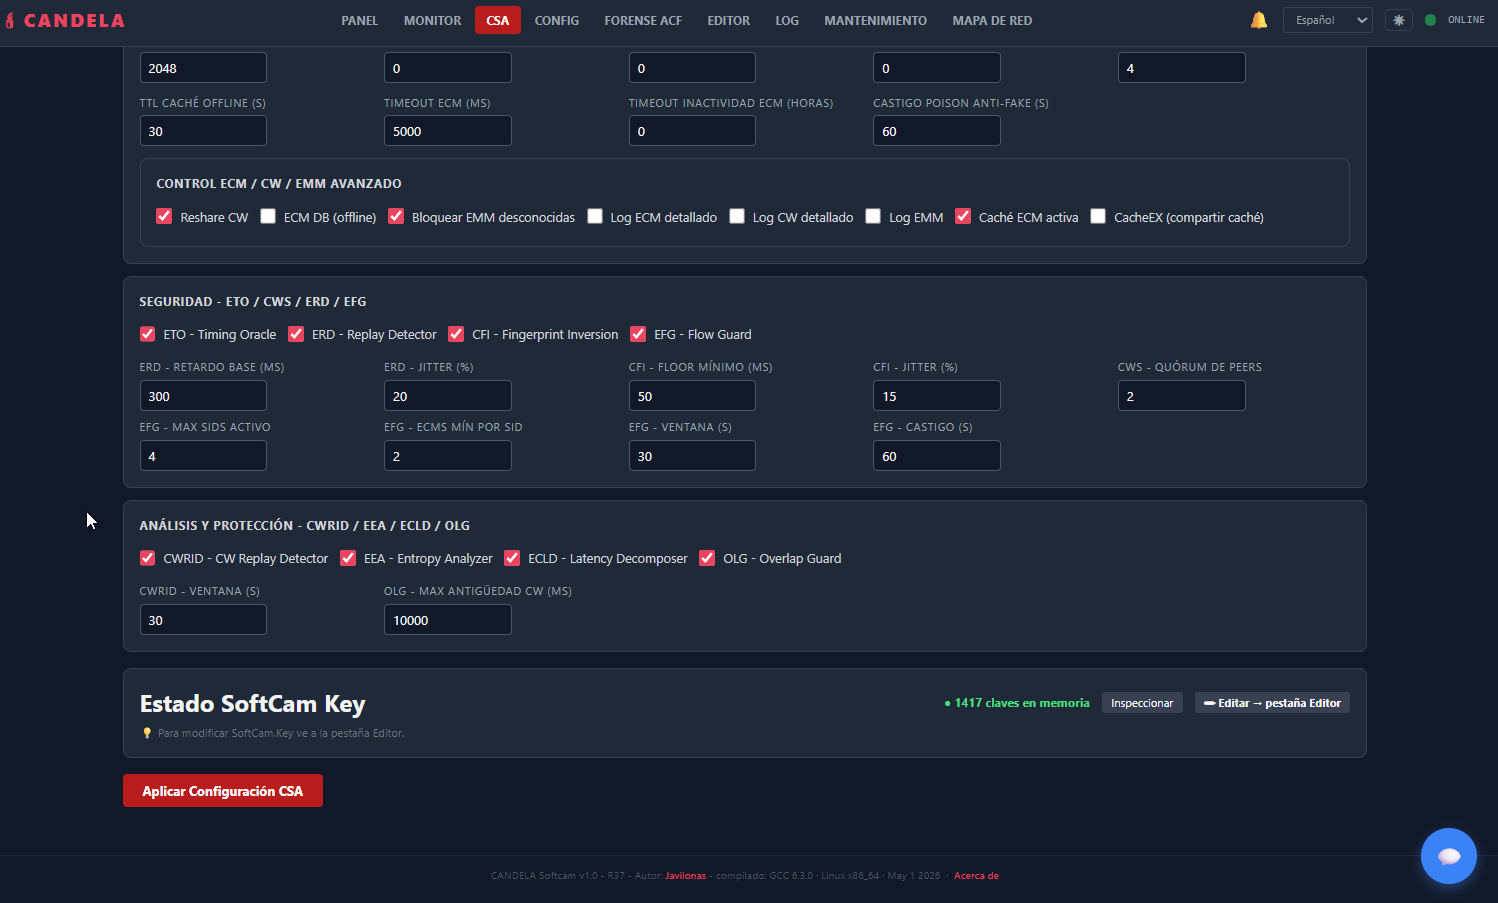1498x903 pixels.
Task: Click the ERD - Jitter (%) field
Action: (x=448, y=396)
